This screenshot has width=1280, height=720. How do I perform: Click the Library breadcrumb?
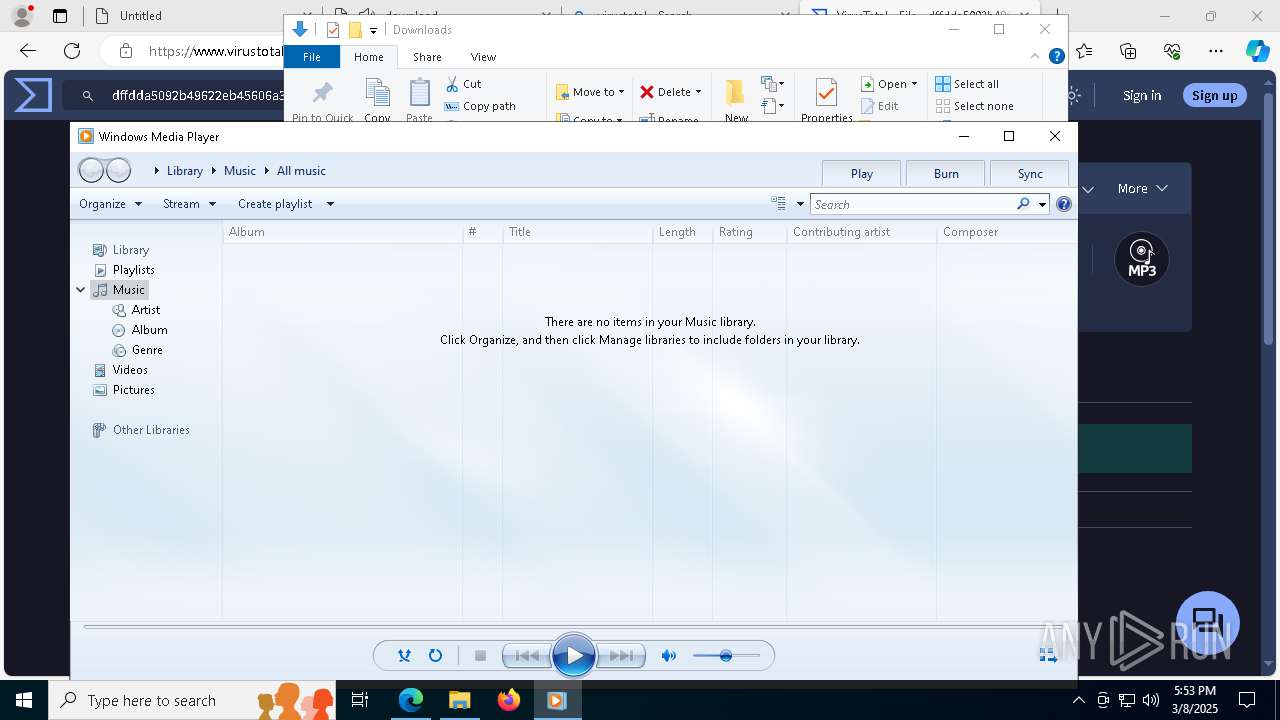(x=185, y=171)
